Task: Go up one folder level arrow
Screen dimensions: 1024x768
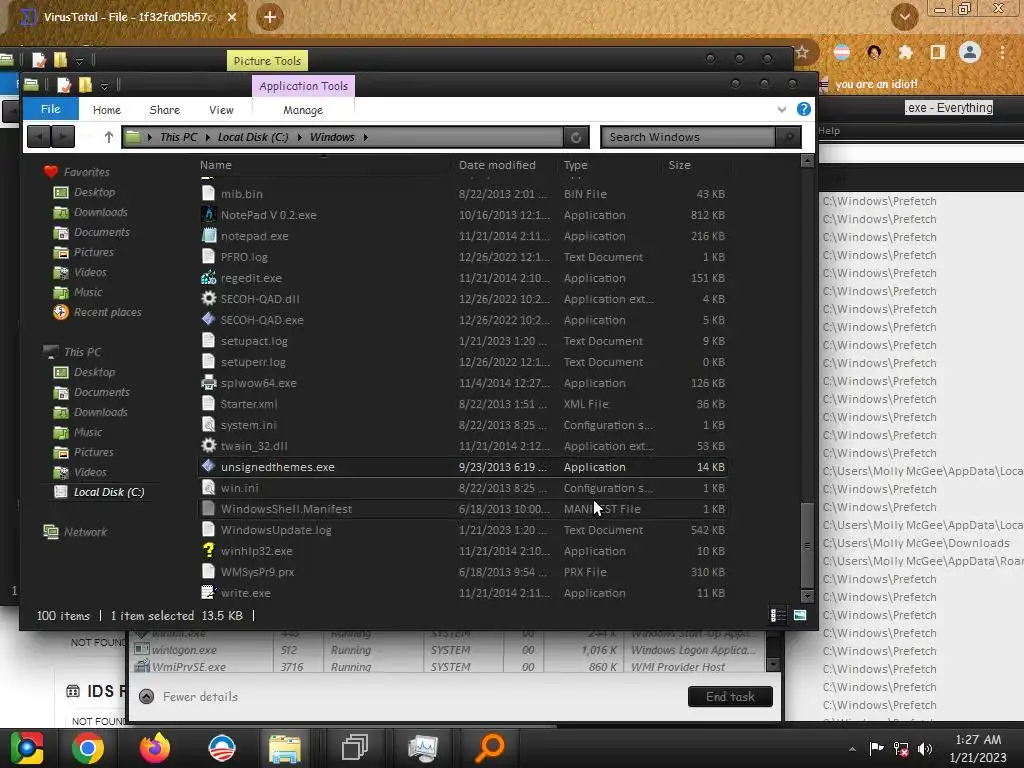Action: (x=108, y=137)
